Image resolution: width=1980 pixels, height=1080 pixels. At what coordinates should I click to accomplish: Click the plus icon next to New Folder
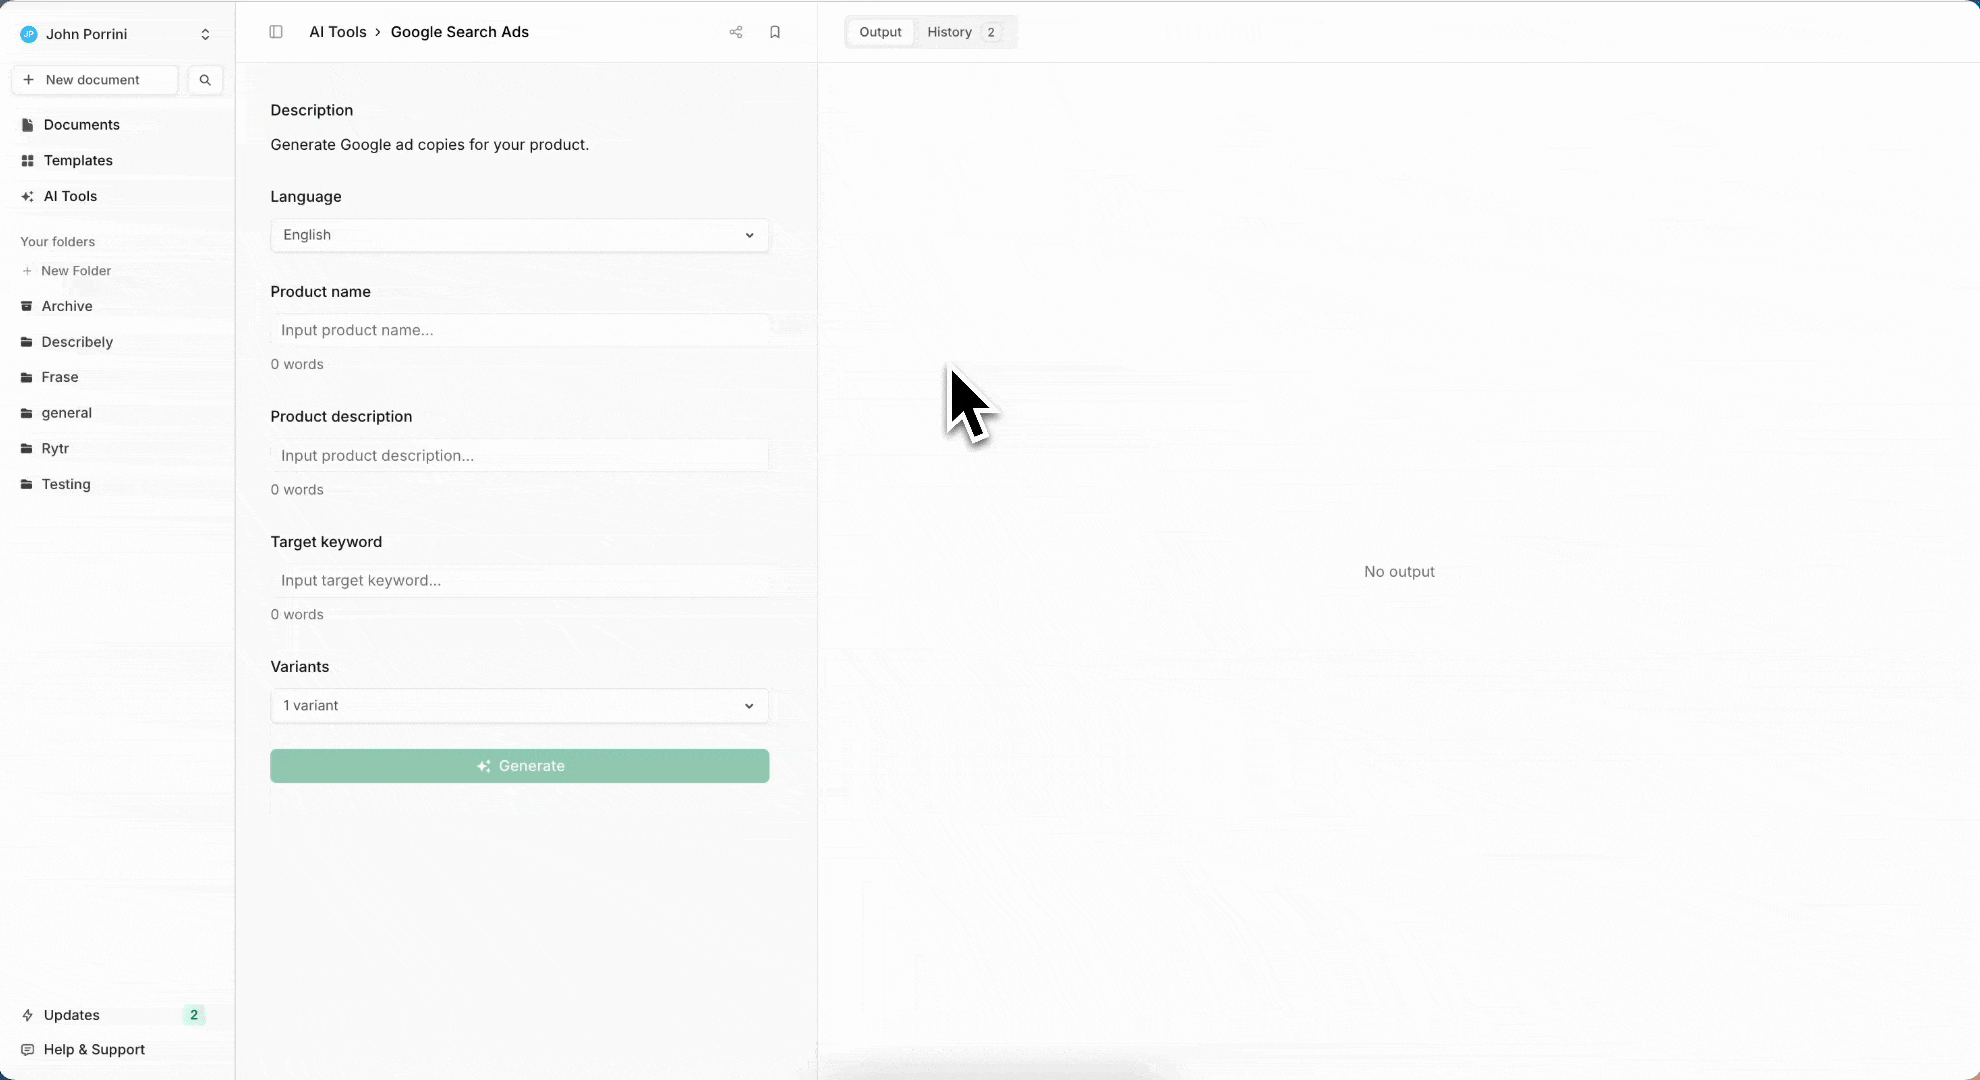[27, 271]
